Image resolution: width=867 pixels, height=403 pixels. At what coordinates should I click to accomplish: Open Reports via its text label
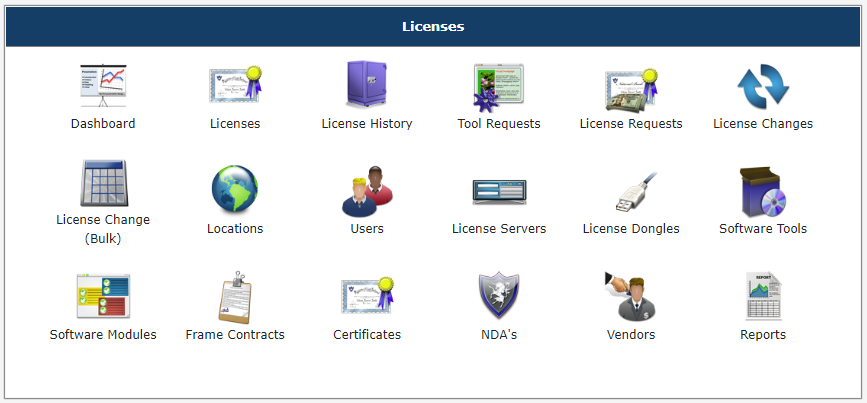[763, 334]
